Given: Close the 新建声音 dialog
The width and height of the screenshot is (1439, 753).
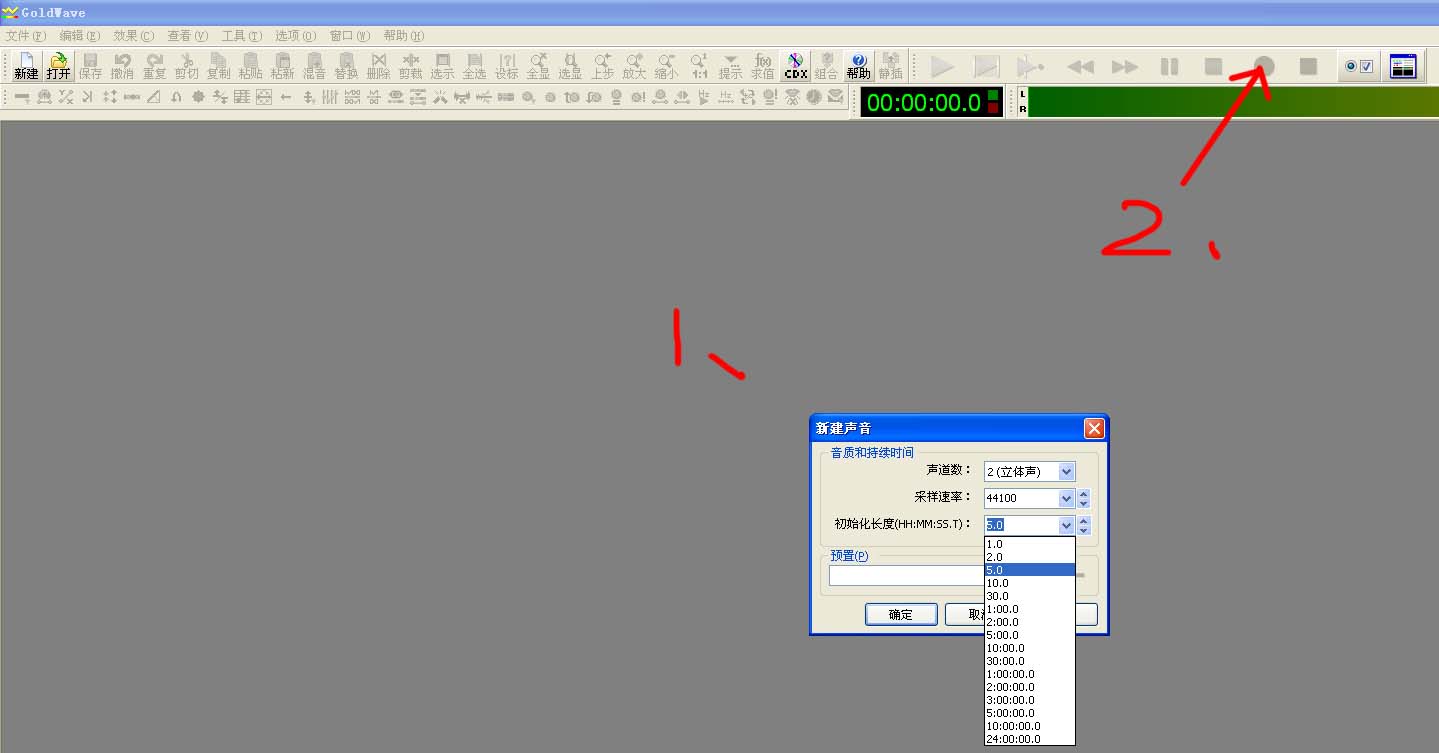Looking at the screenshot, I should point(1094,428).
